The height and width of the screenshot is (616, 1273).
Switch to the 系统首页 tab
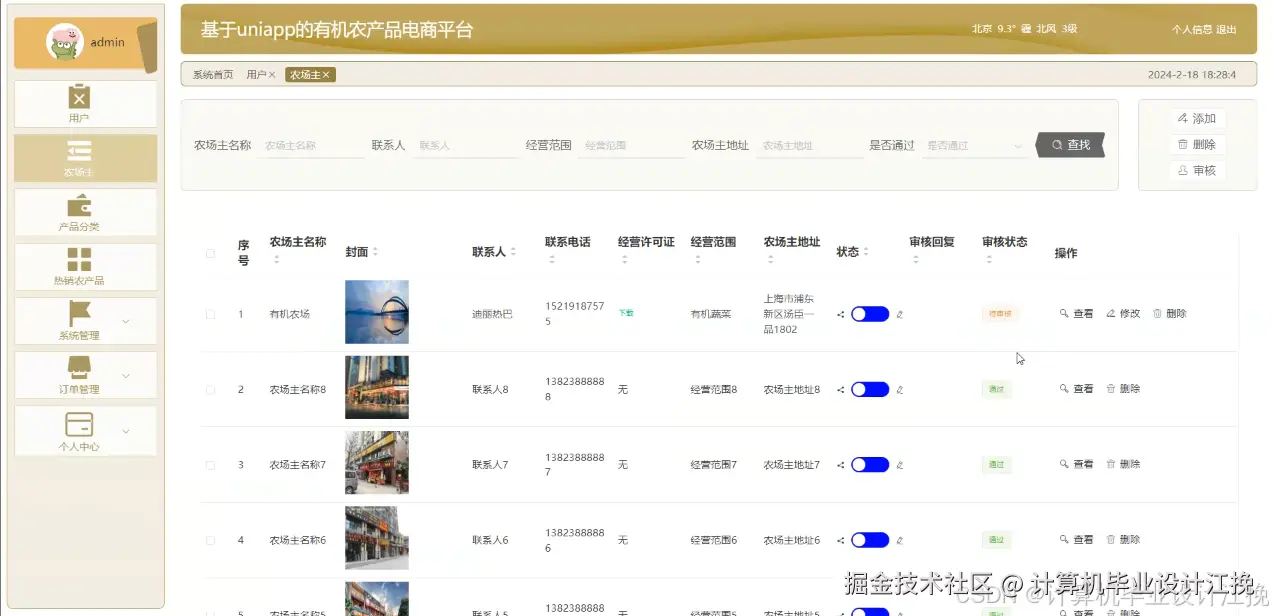[213, 75]
